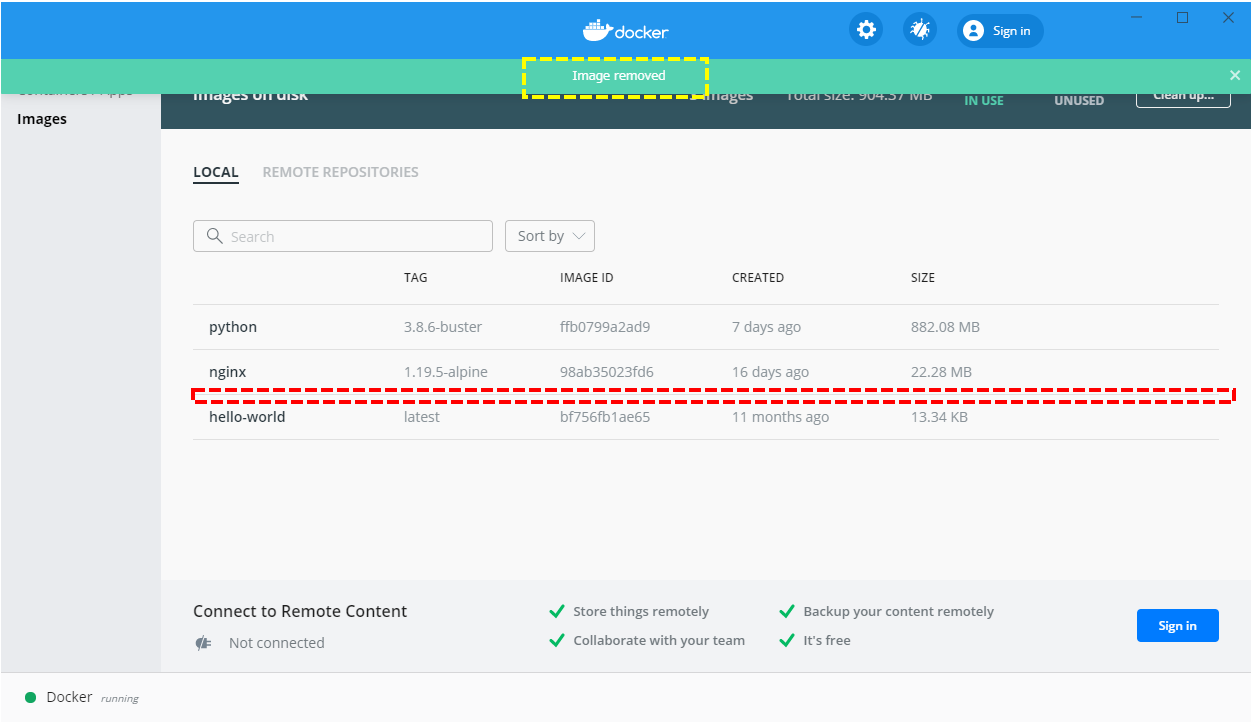Click the 7 days ago created value
The height and width of the screenshot is (722, 1252).
tap(766, 327)
